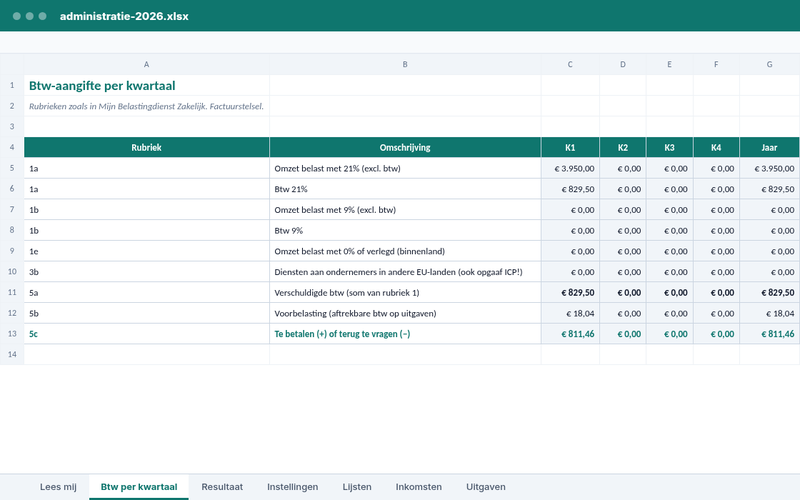Click the Omschrijving header cell
The width and height of the screenshot is (800, 500).
point(405,147)
